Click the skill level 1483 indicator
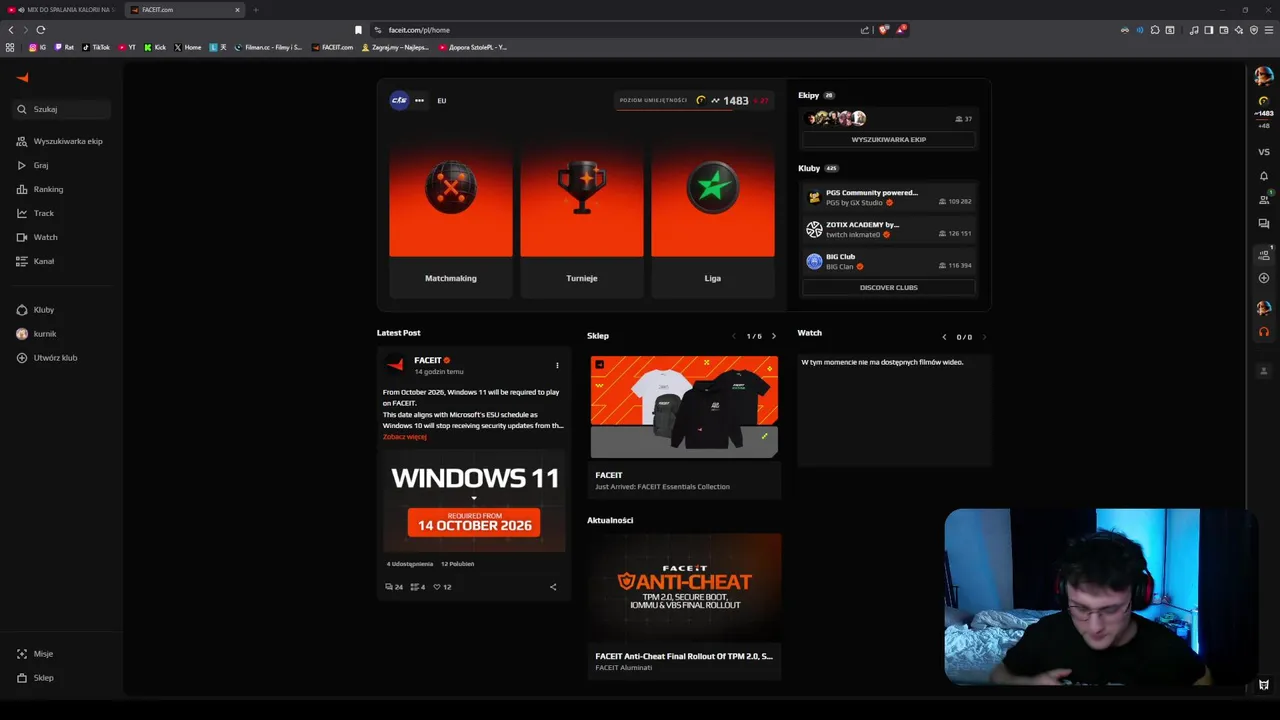Screen dimensions: 1280x720 [693, 100]
